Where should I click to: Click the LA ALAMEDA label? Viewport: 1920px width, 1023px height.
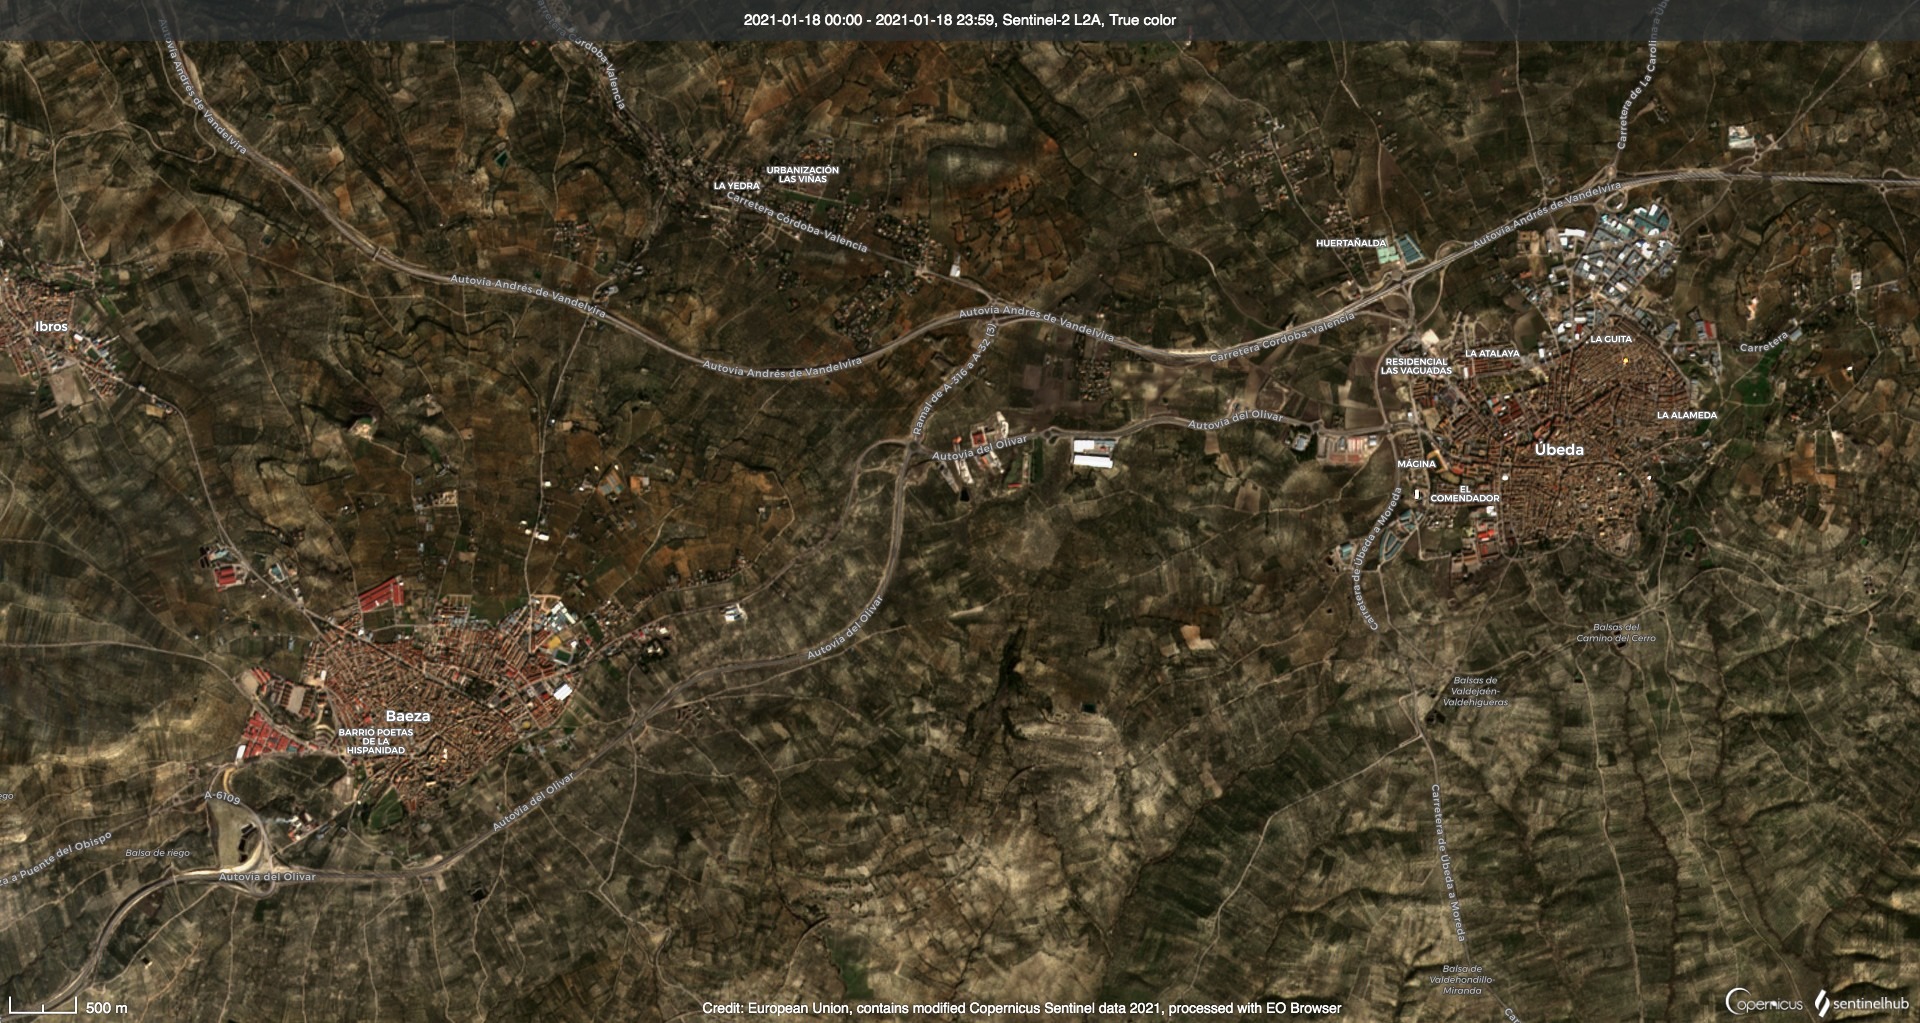pyautogui.click(x=1687, y=415)
